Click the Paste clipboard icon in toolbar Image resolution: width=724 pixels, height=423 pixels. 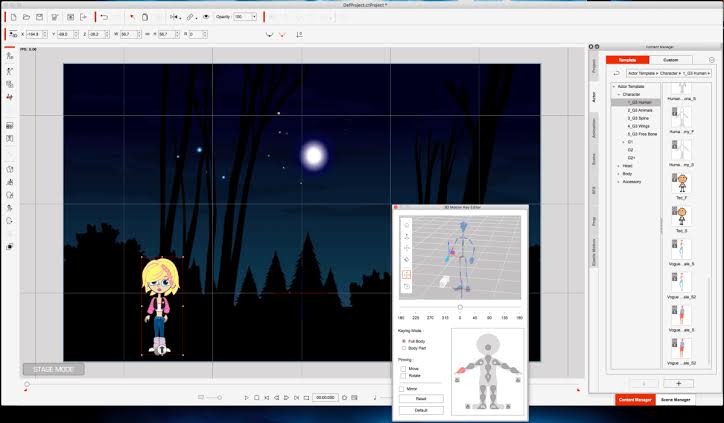(x=145, y=17)
